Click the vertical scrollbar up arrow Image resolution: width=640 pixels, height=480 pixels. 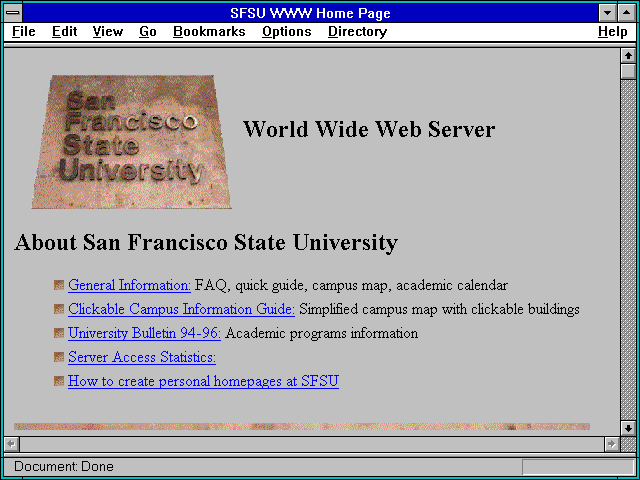click(628, 56)
